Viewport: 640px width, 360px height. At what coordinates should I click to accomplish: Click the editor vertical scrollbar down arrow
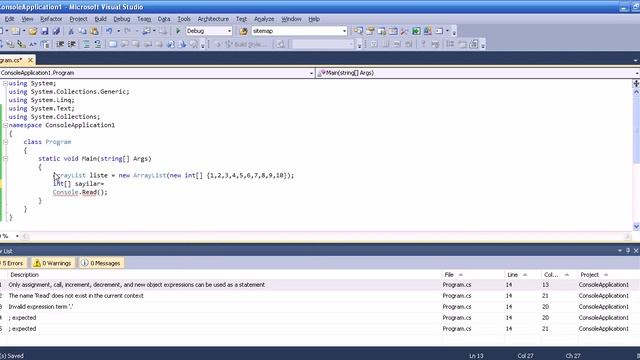click(636, 227)
